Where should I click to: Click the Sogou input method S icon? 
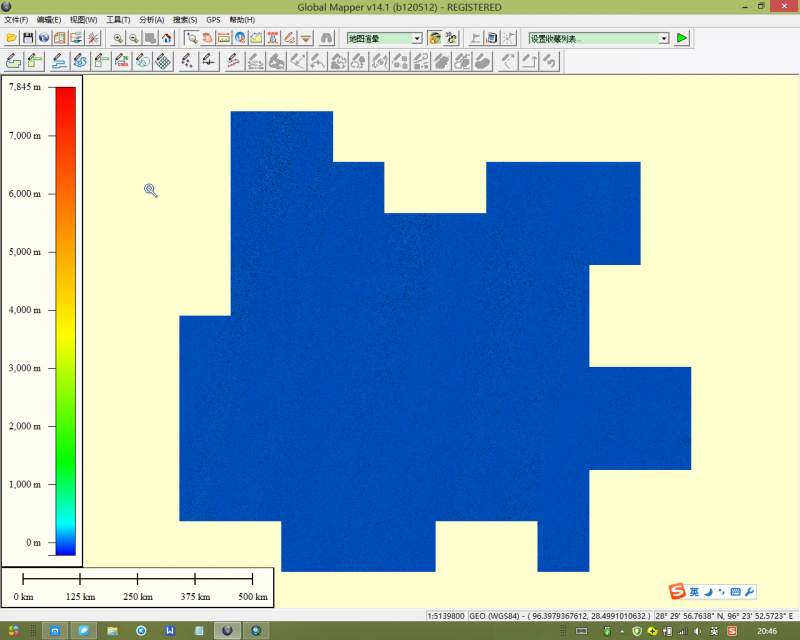[x=677, y=592]
